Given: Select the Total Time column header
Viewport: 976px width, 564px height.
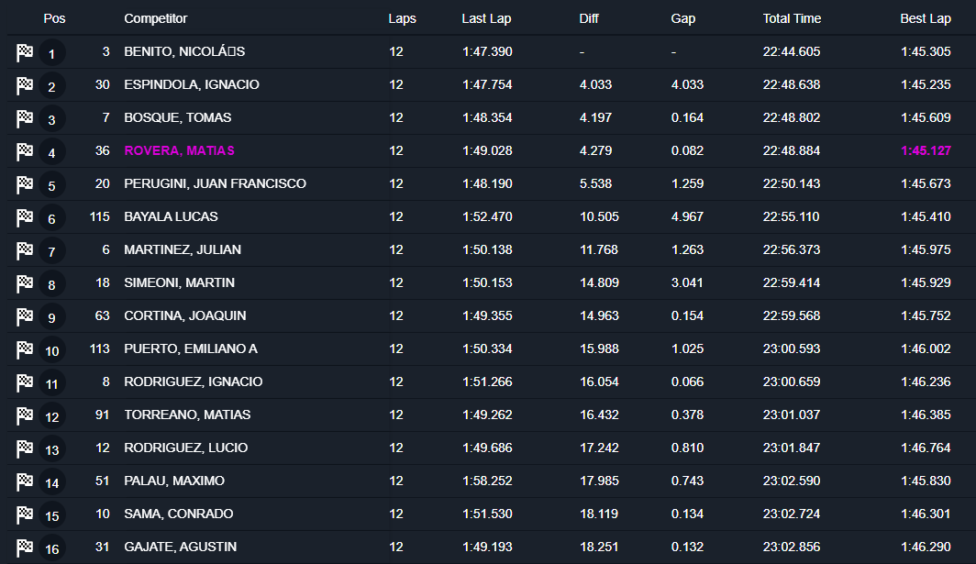Looking at the screenshot, I should [x=792, y=19].
